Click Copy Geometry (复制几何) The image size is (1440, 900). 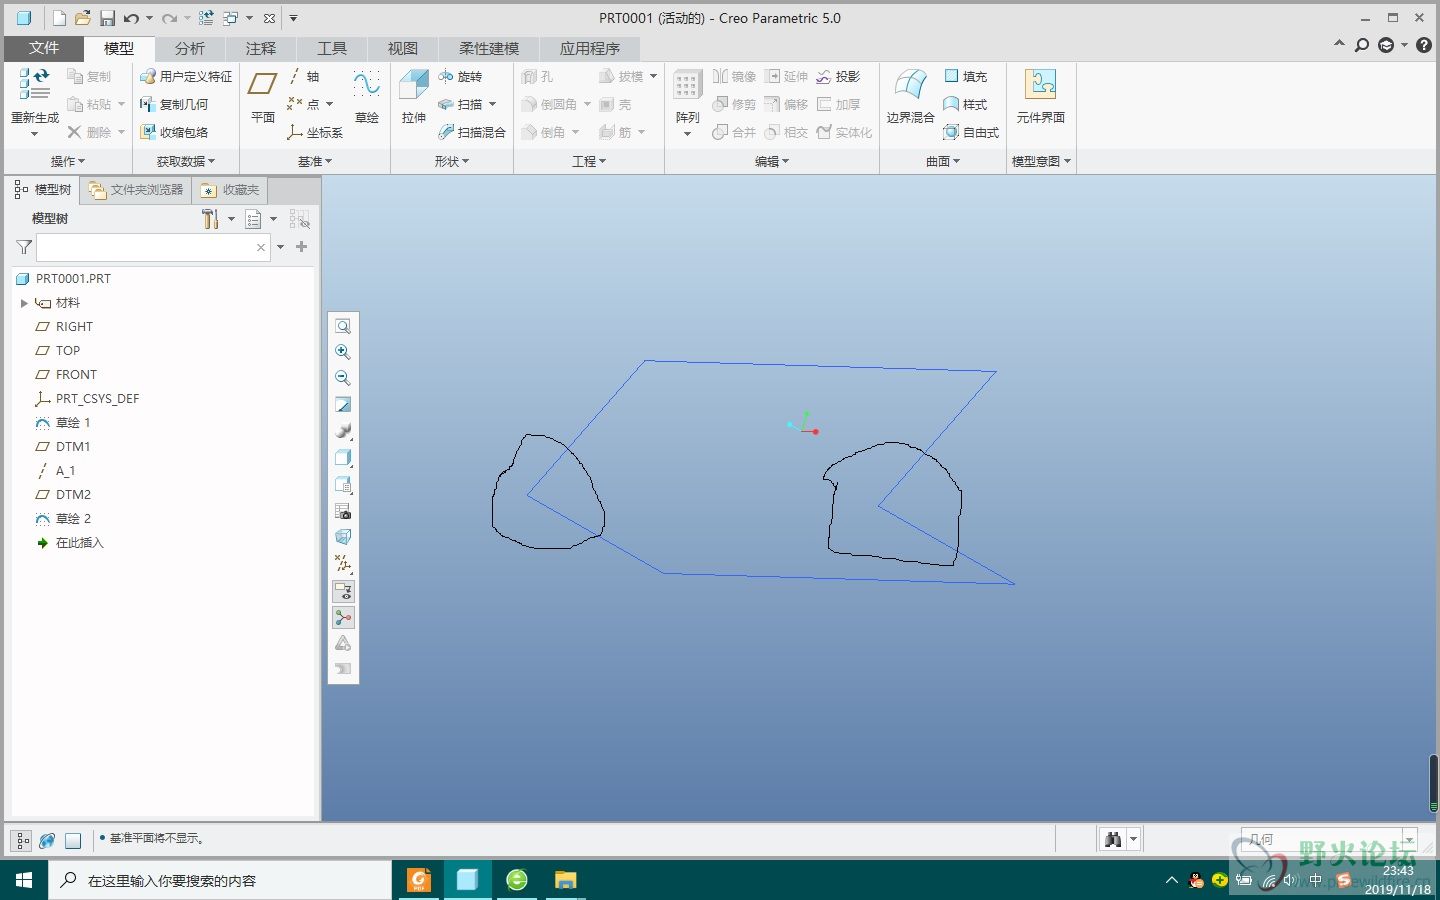tap(174, 104)
